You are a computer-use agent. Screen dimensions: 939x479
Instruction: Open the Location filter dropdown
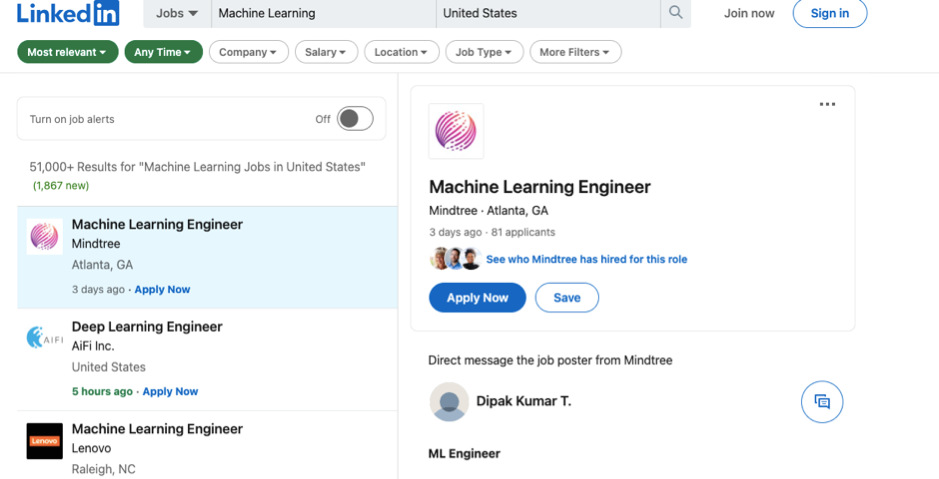pyautogui.click(x=402, y=52)
